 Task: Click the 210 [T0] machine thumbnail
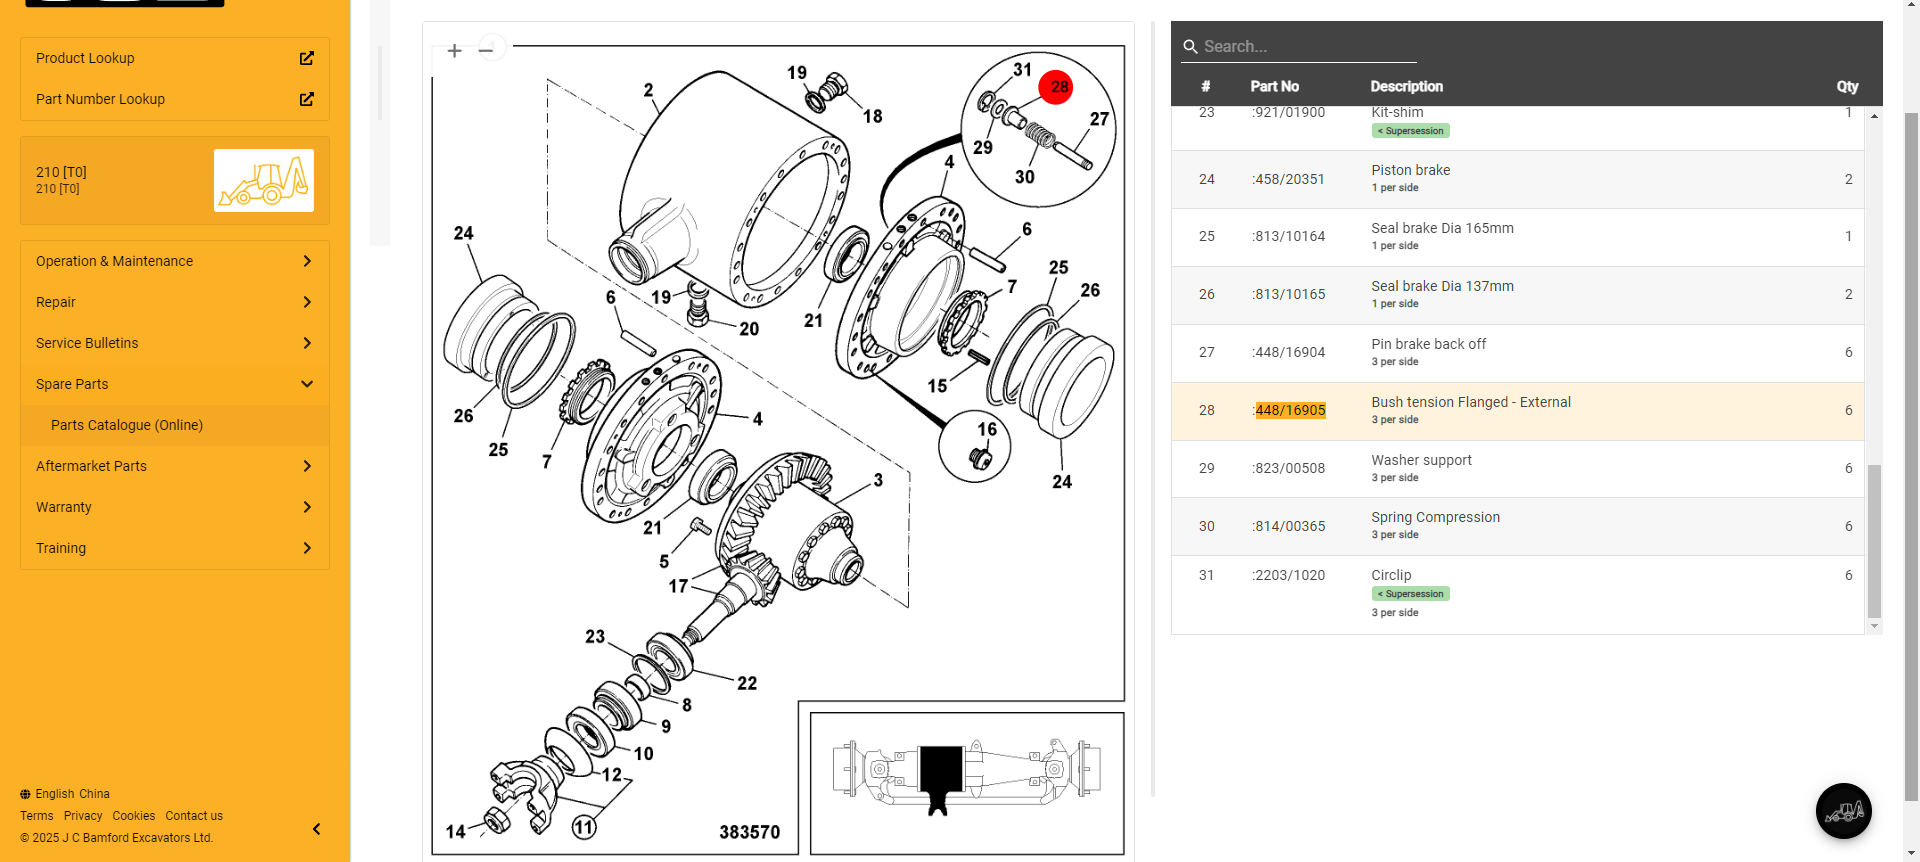click(x=264, y=181)
